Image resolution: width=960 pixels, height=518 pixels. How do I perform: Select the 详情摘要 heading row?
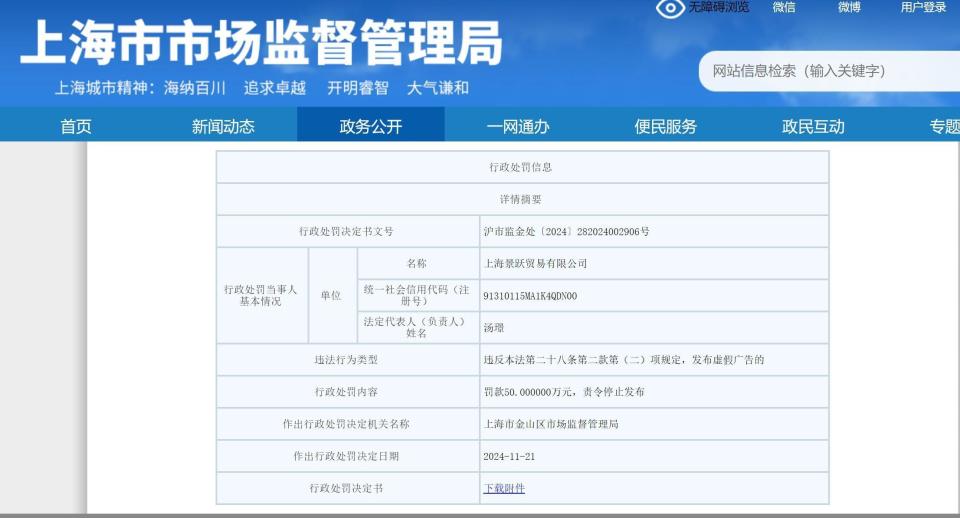[520, 199]
